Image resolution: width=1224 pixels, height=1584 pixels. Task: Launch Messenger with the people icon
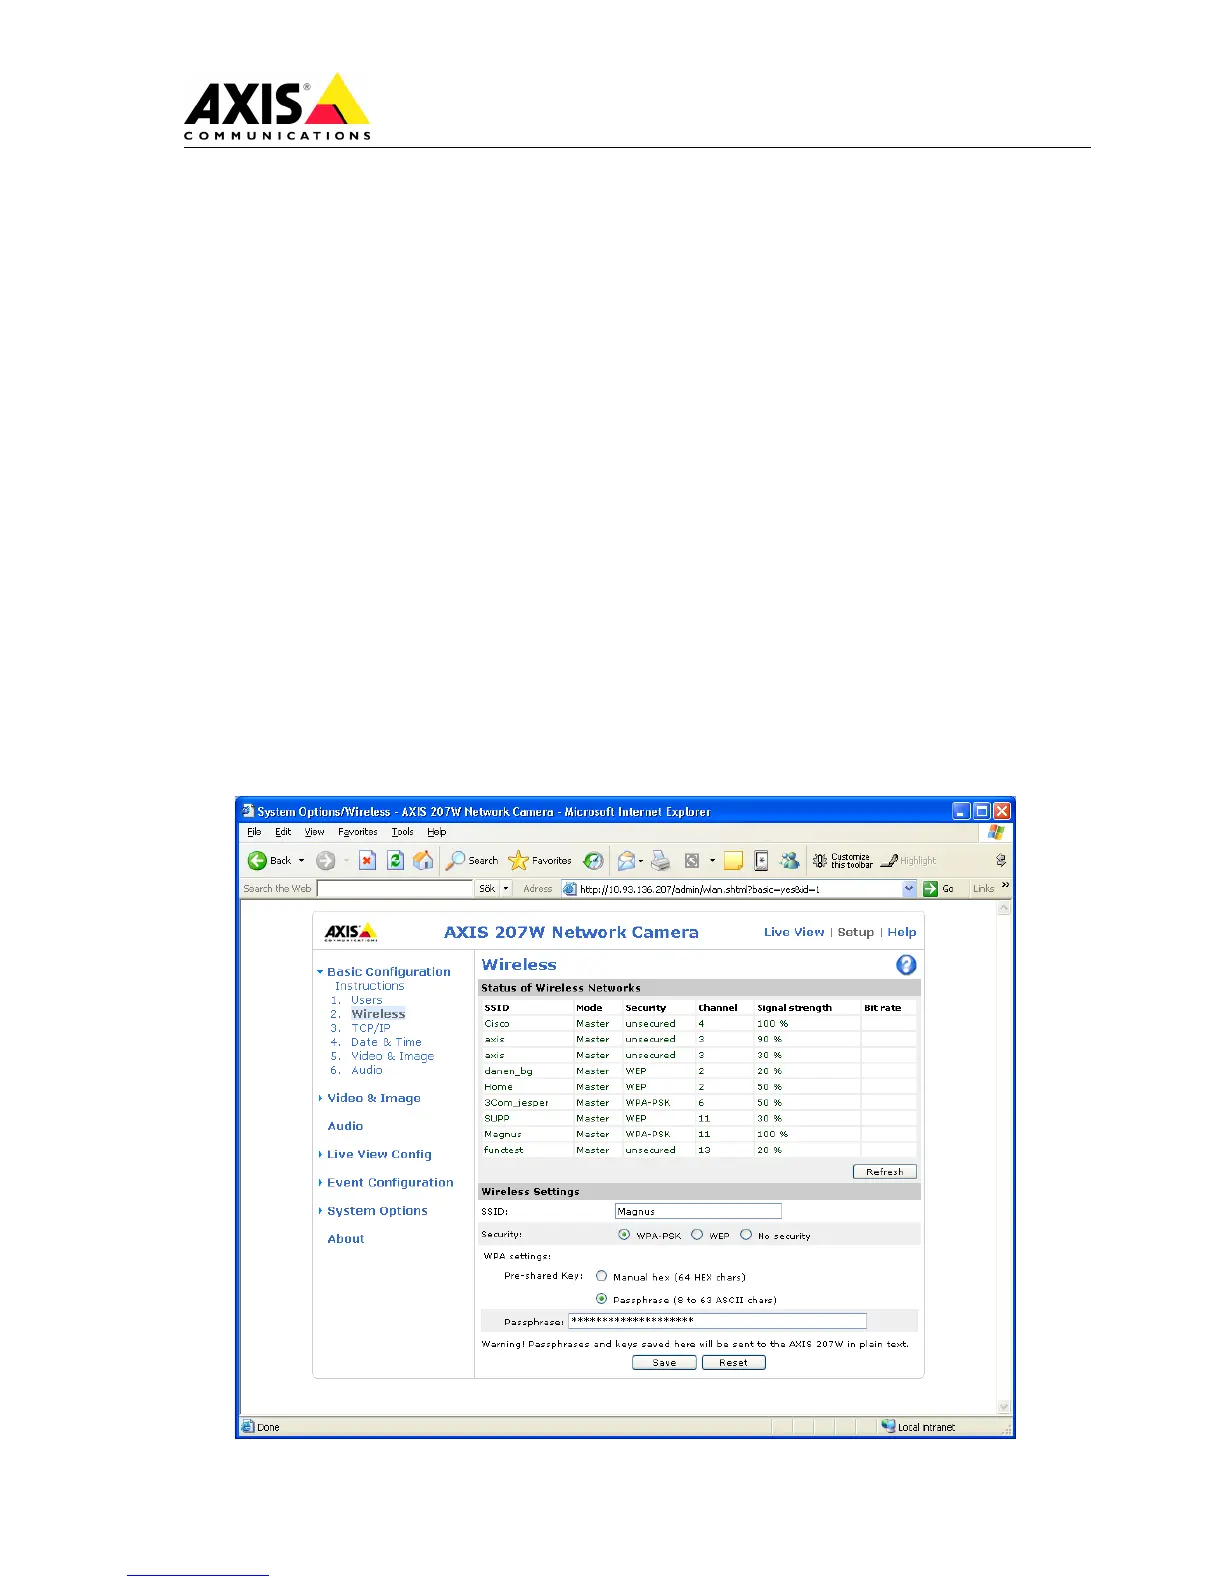[790, 860]
